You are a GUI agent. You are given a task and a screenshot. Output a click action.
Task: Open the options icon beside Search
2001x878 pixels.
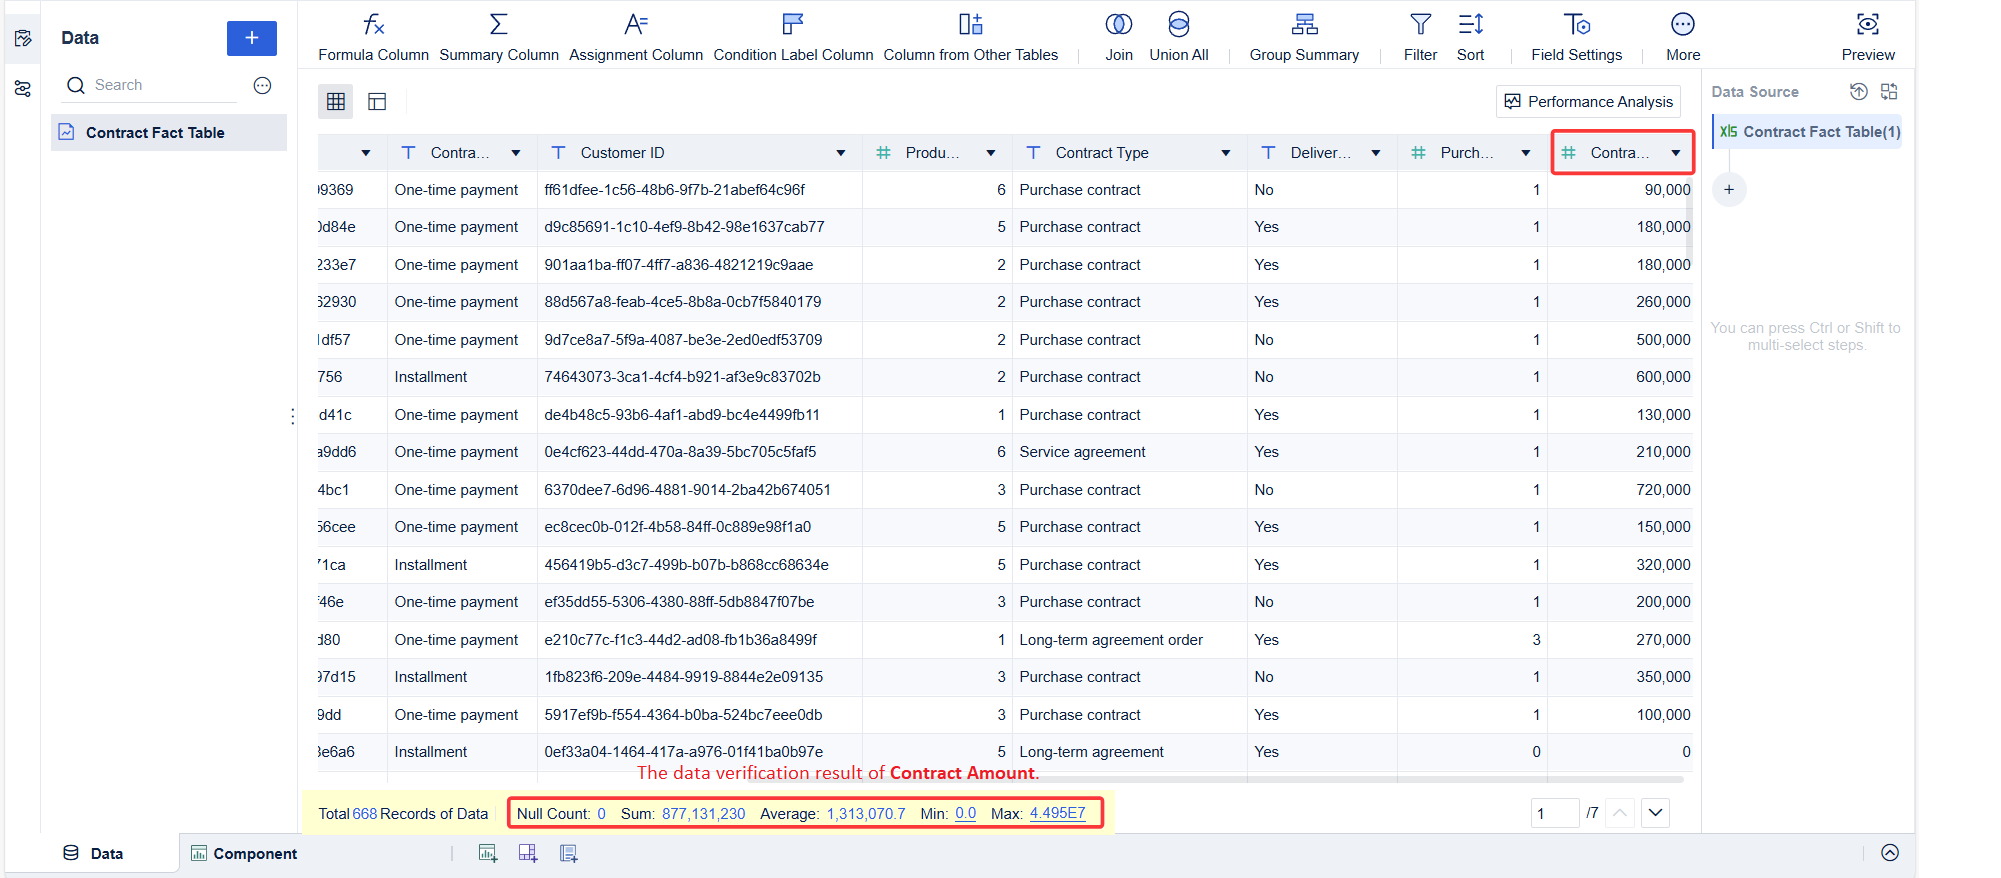262,85
